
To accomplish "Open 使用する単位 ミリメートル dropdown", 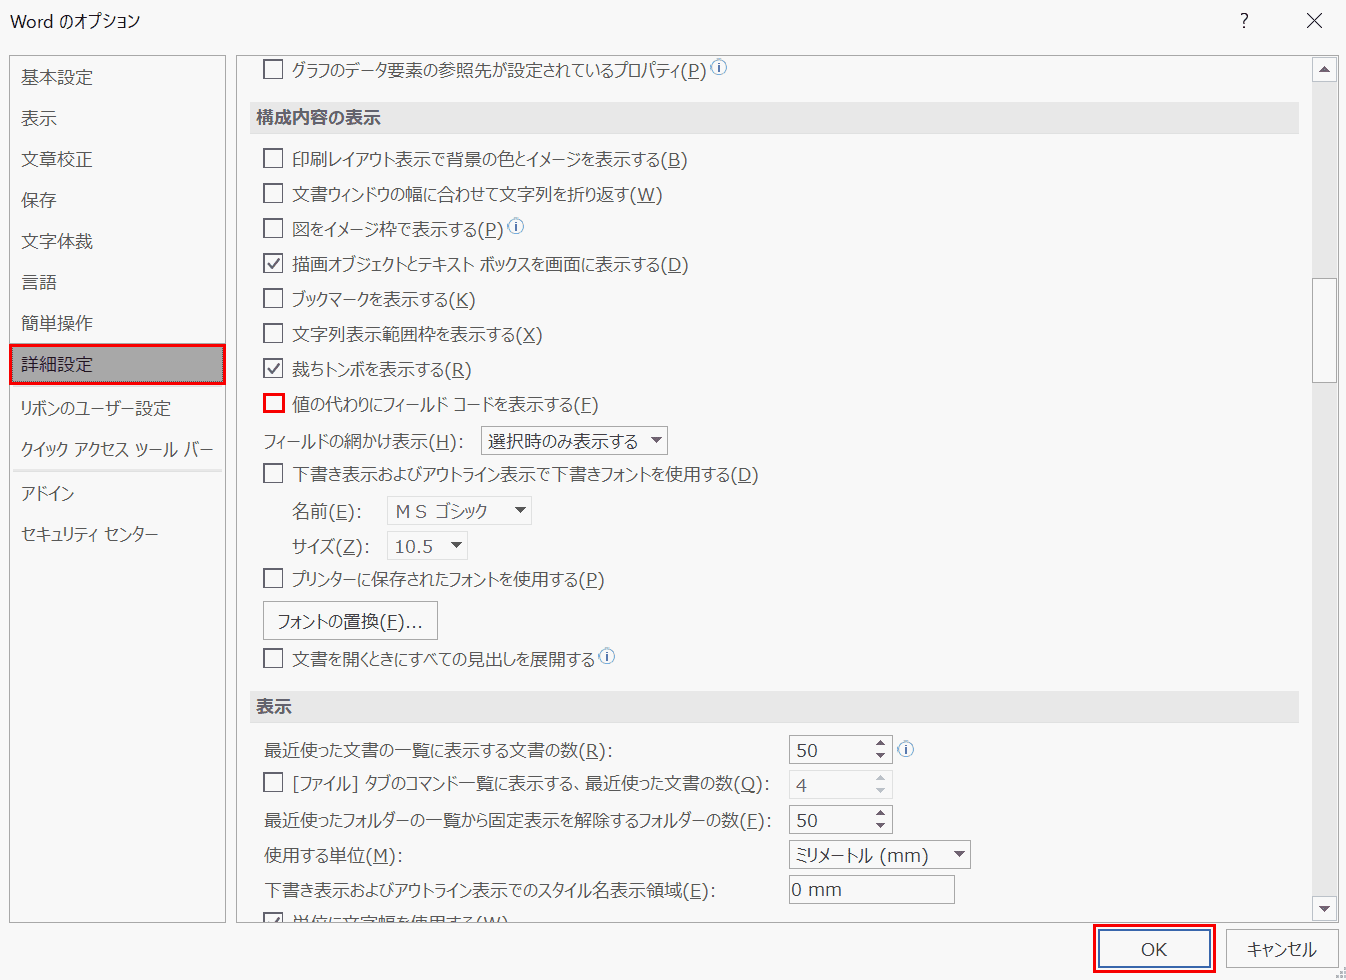I will point(879,855).
